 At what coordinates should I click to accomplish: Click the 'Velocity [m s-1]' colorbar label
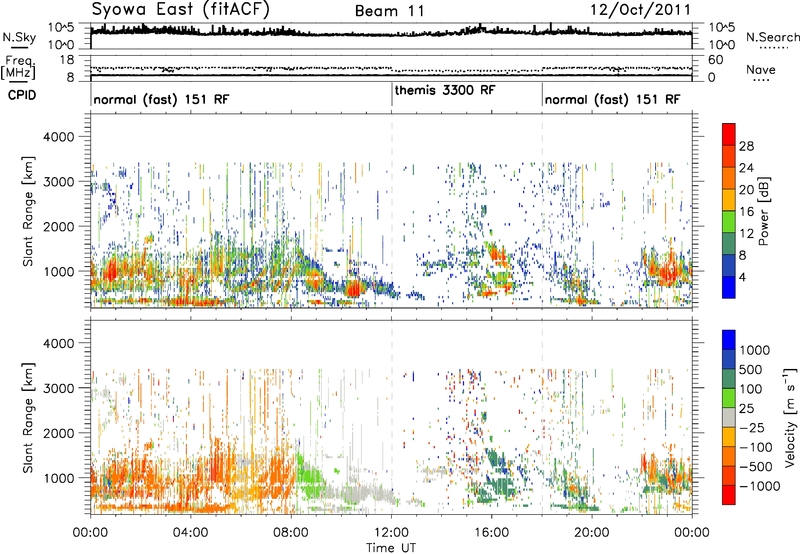pos(790,417)
